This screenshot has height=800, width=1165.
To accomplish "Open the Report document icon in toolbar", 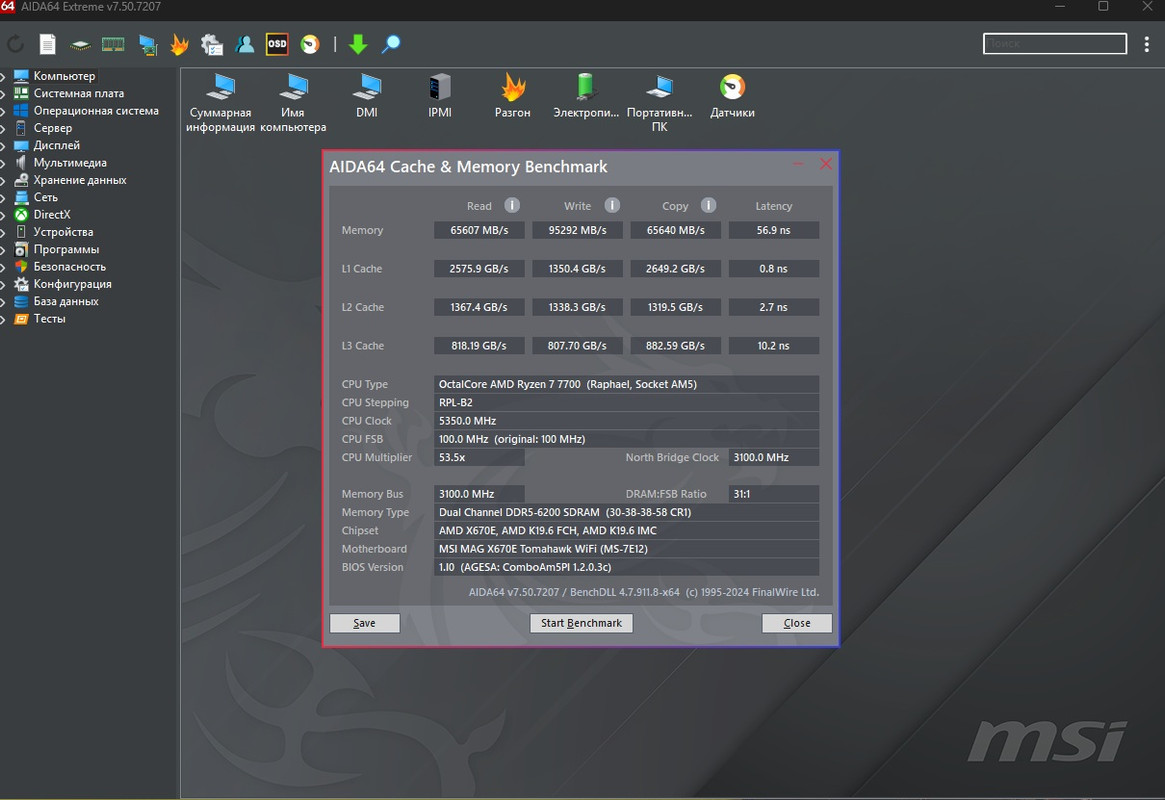I will pyautogui.click(x=48, y=45).
